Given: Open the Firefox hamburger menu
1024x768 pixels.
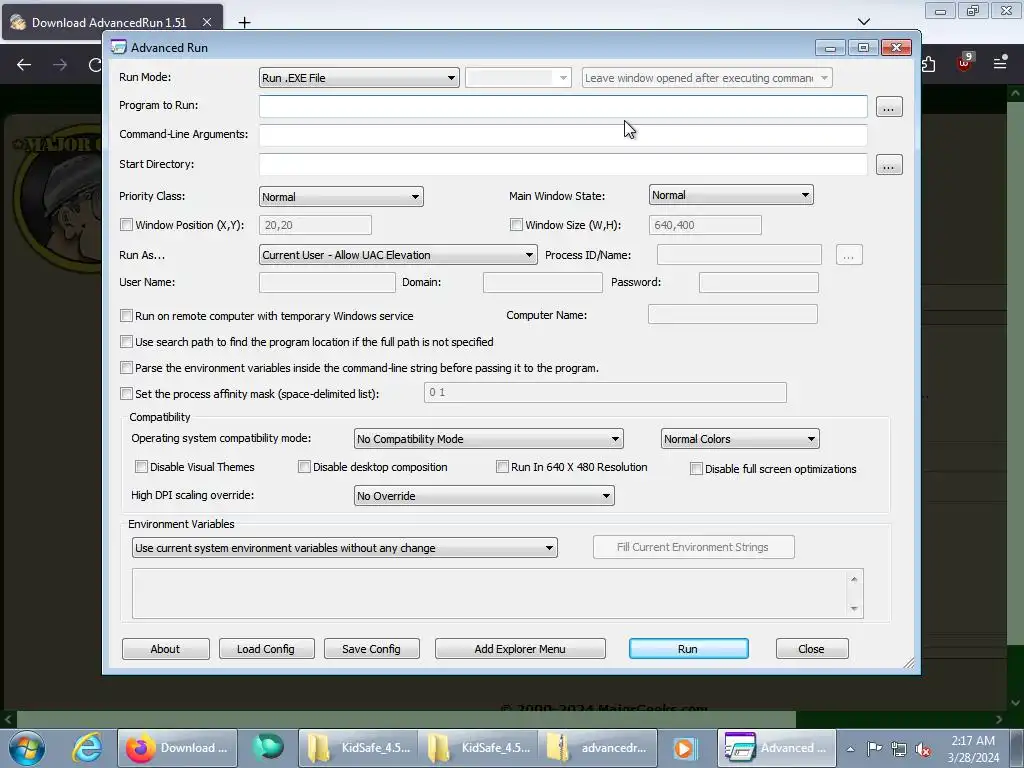Looking at the screenshot, I should [x=999, y=63].
